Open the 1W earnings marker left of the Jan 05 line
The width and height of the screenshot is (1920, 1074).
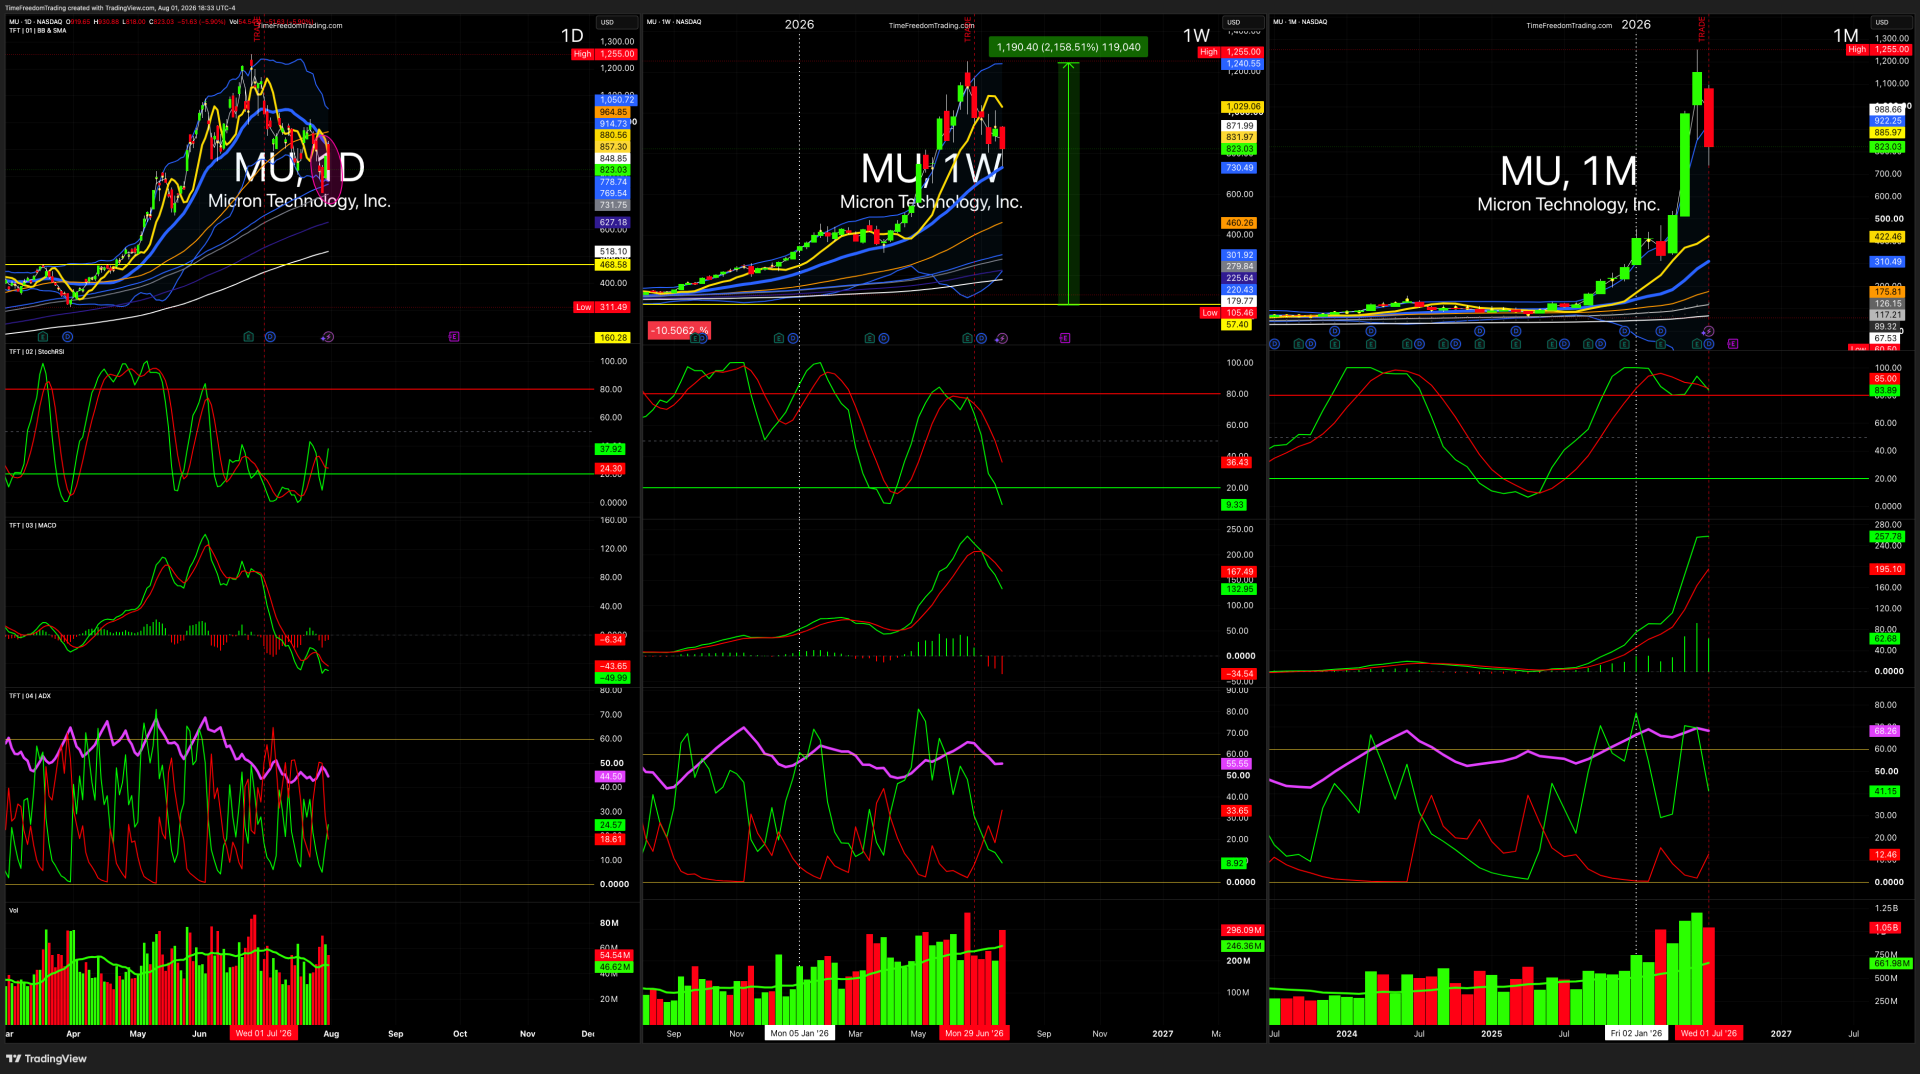[779, 339]
